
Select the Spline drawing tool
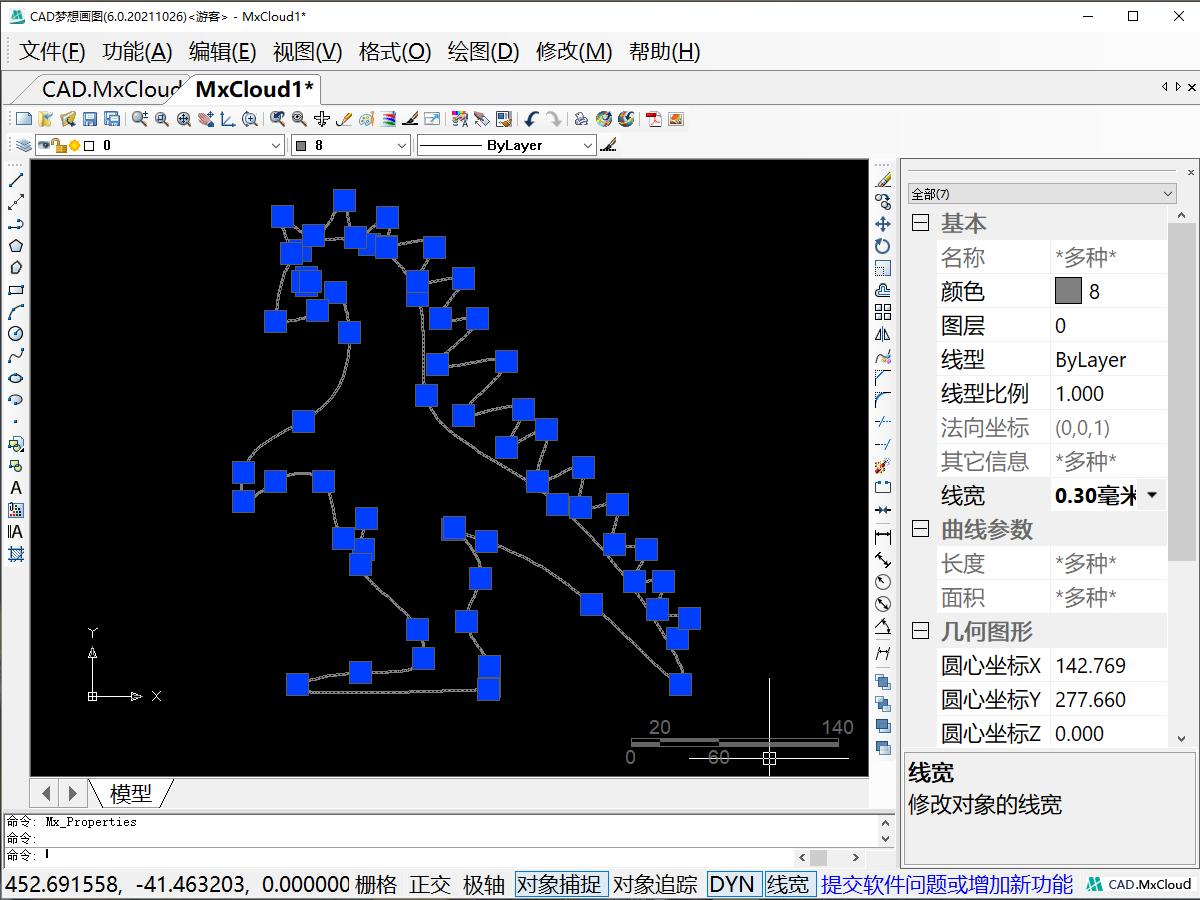click(x=15, y=356)
